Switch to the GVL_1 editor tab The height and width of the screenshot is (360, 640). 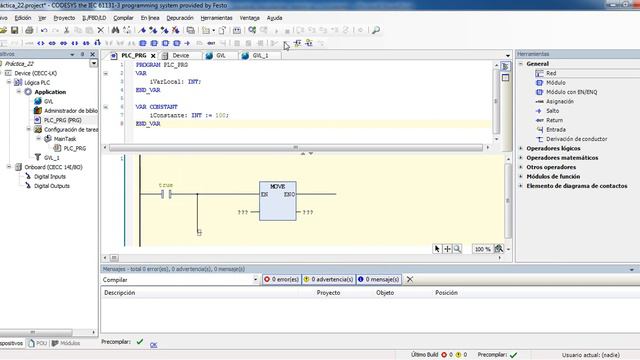click(260, 56)
